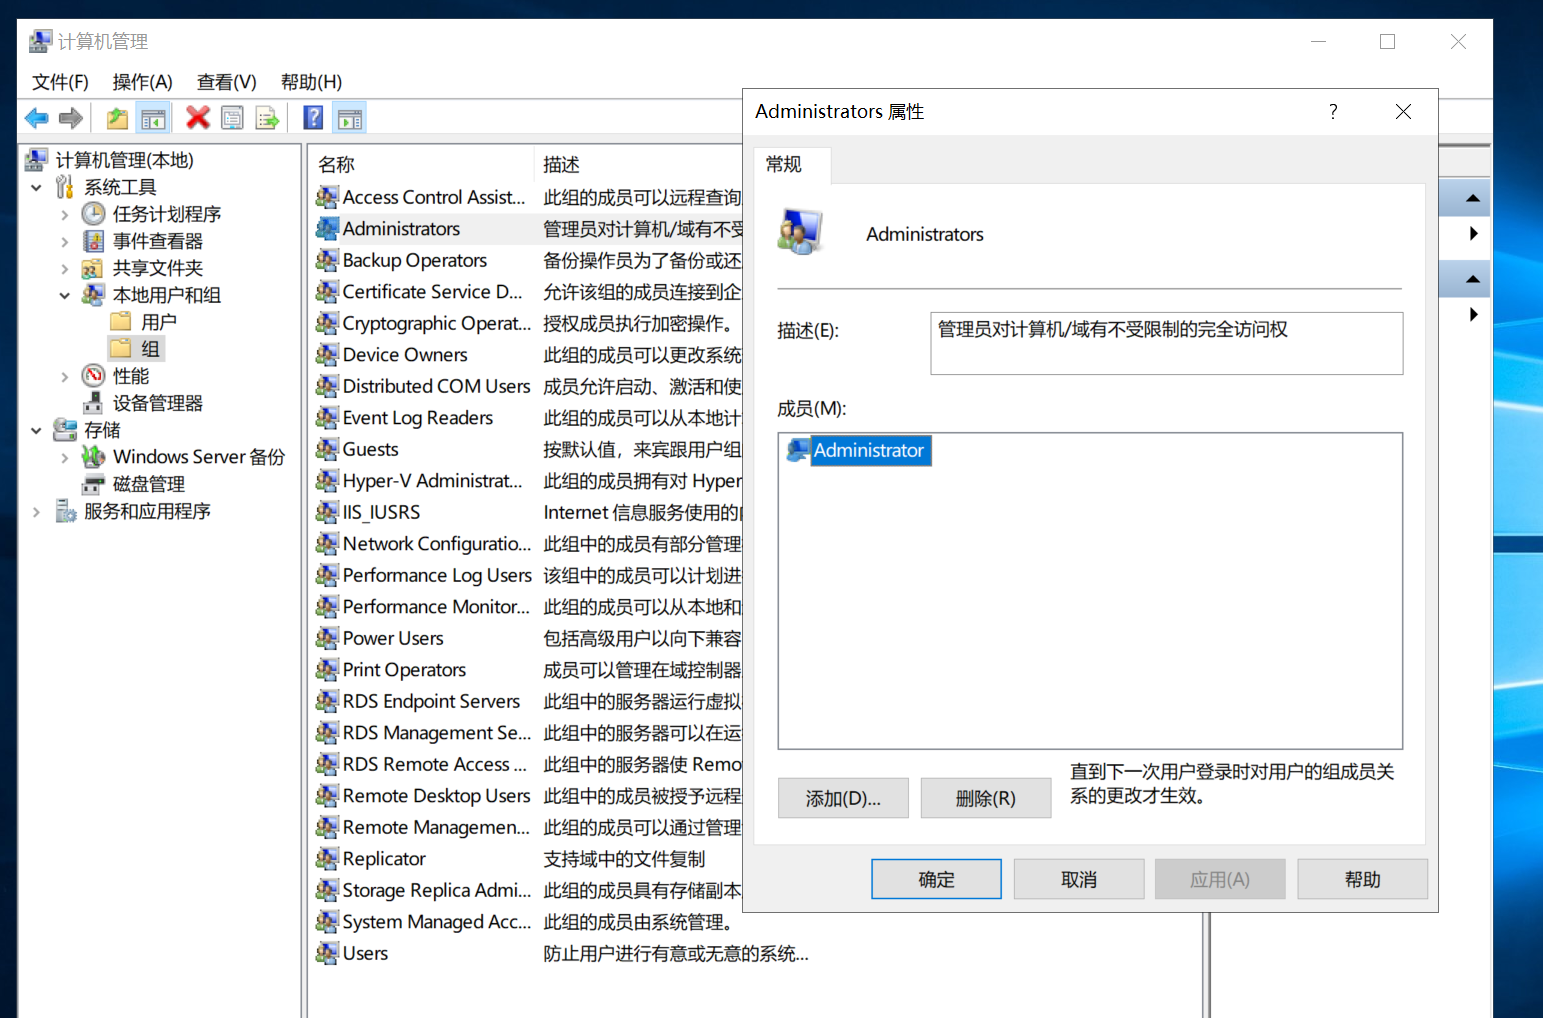Click the dialog's ? help button

[x=1333, y=111]
